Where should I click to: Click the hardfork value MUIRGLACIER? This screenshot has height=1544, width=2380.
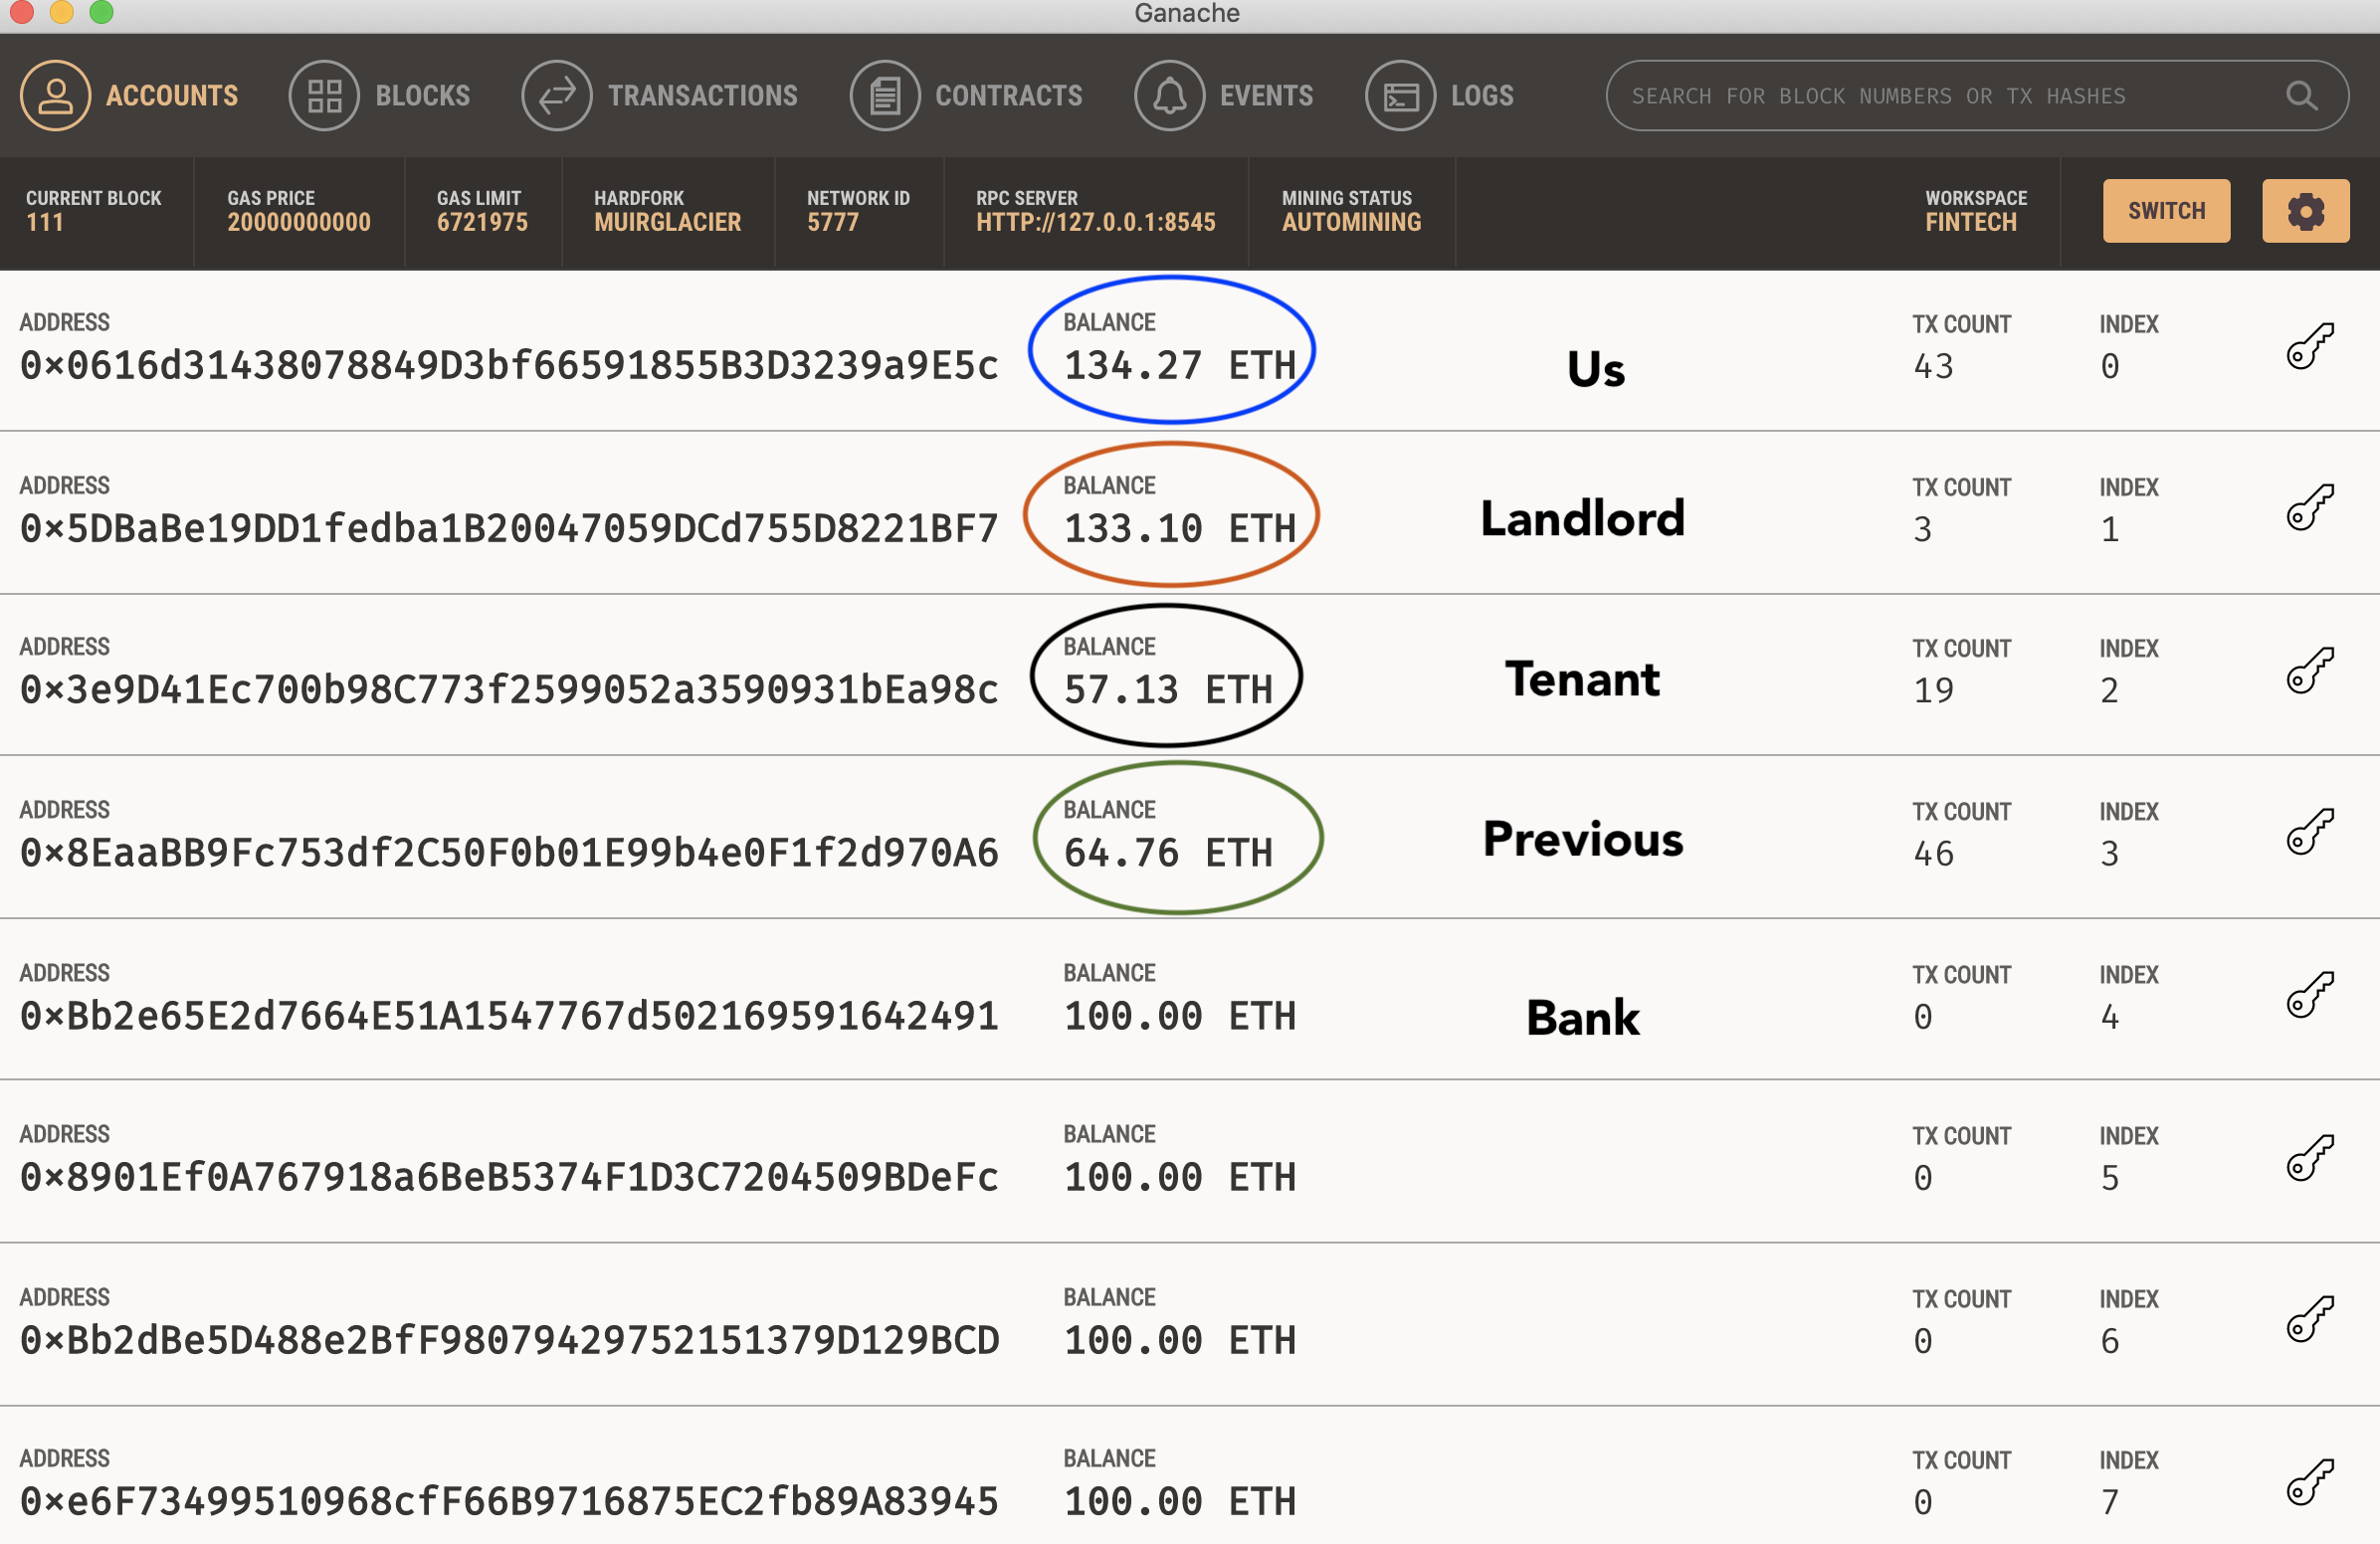(668, 222)
